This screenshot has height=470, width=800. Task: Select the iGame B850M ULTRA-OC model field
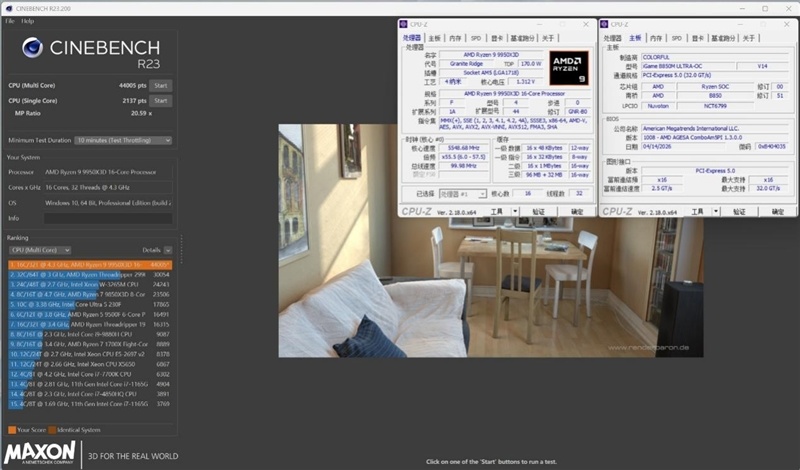pos(688,66)
